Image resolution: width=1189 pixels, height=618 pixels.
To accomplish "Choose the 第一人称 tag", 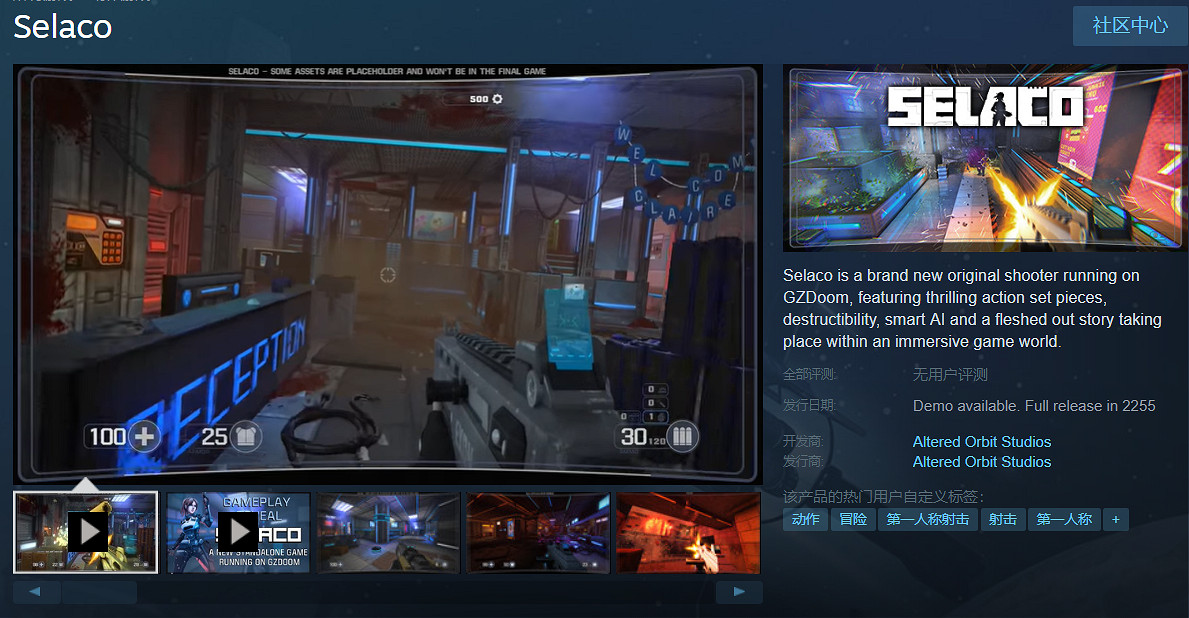I will point(1064,519).
